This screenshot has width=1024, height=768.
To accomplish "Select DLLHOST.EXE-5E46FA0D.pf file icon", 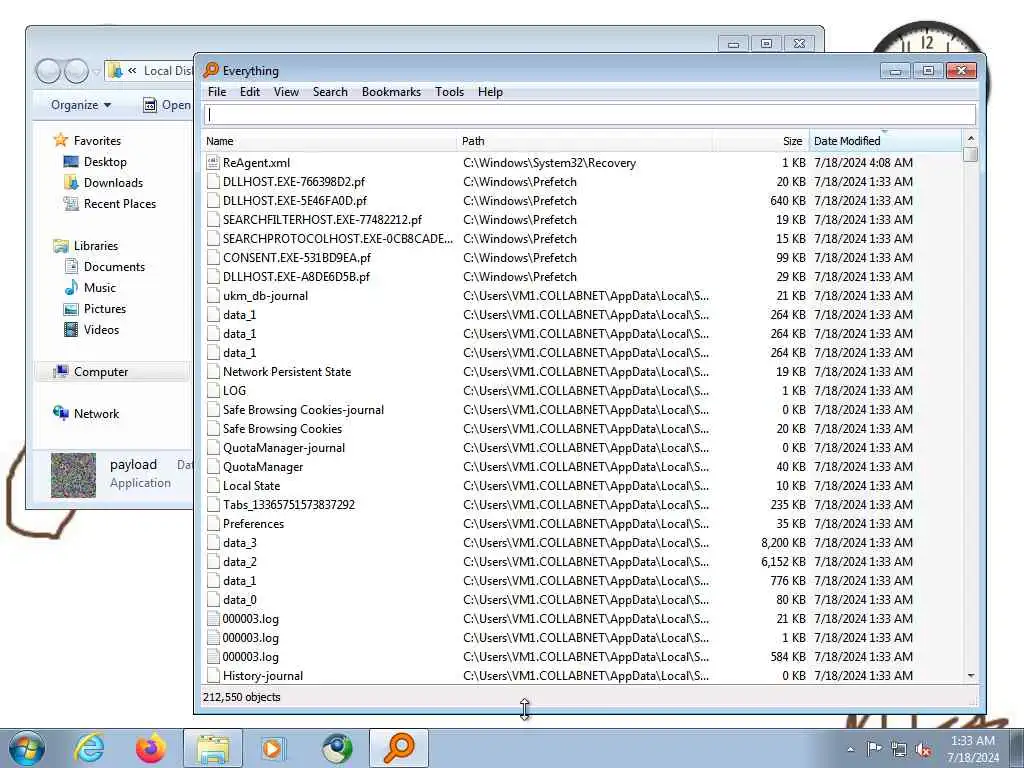I will [213, 200].
